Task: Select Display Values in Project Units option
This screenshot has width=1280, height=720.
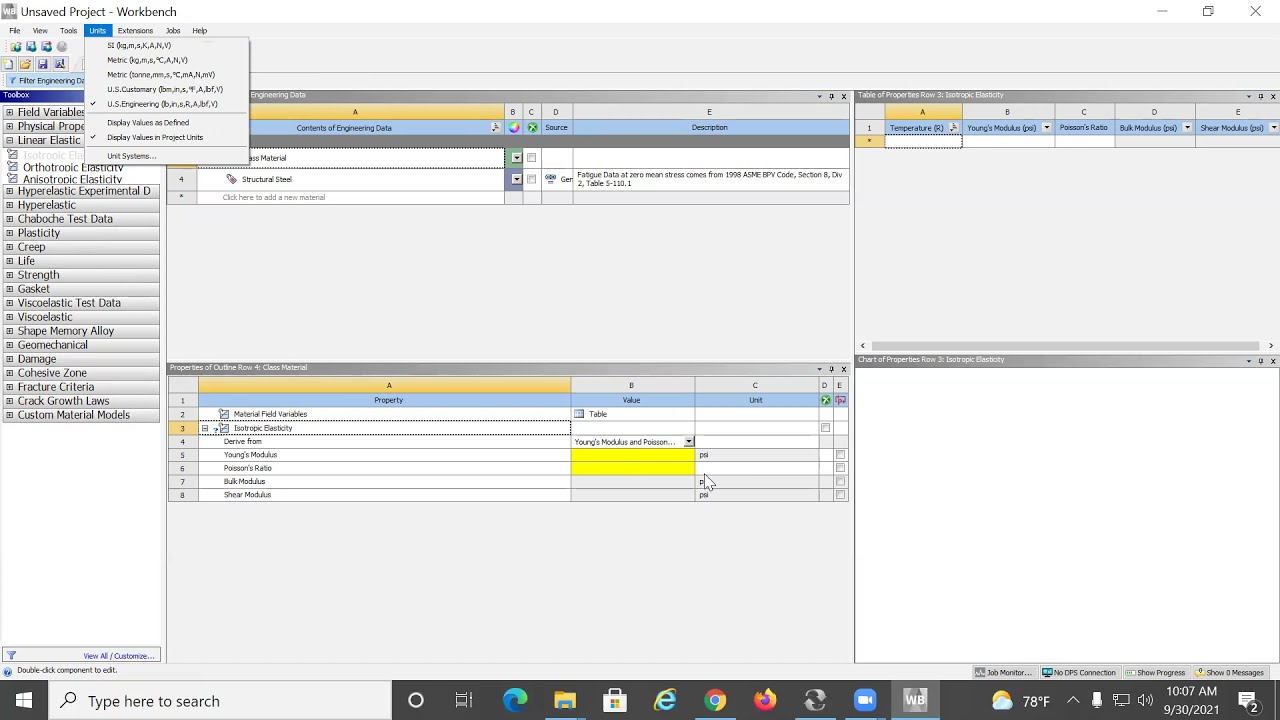Action: pyautogui.click(x=155, y=137)
